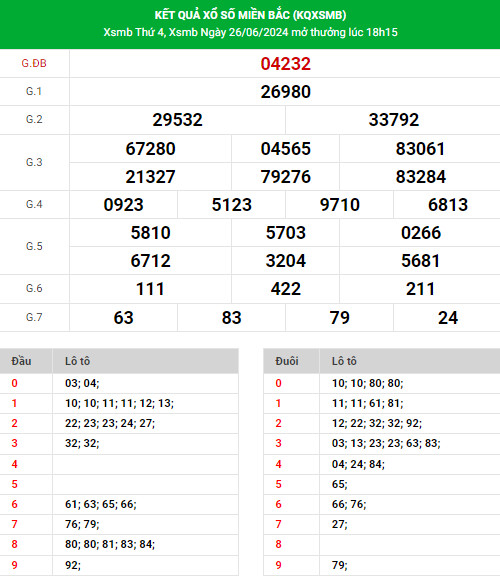
Task: Click the special prize number 04232
Action: click(285, 64)
